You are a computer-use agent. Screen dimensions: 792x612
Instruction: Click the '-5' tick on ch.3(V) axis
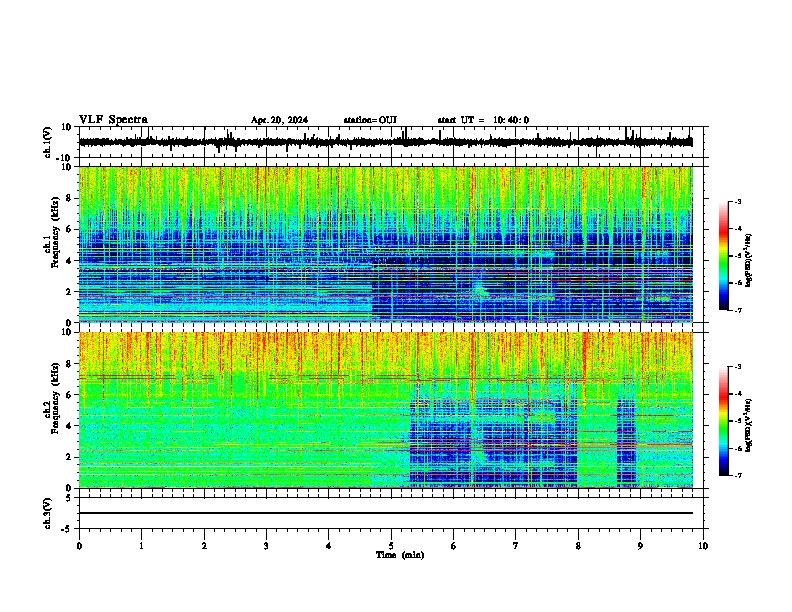[67, 529]
